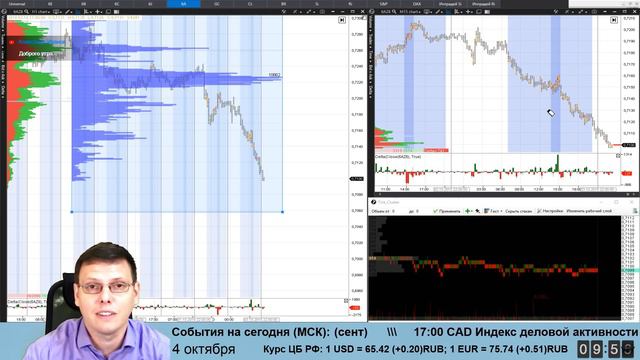This screenshot has height=360, width=640.
Task: Click the speech bubble icon in left chart toolbar
Action: [108, 11]
